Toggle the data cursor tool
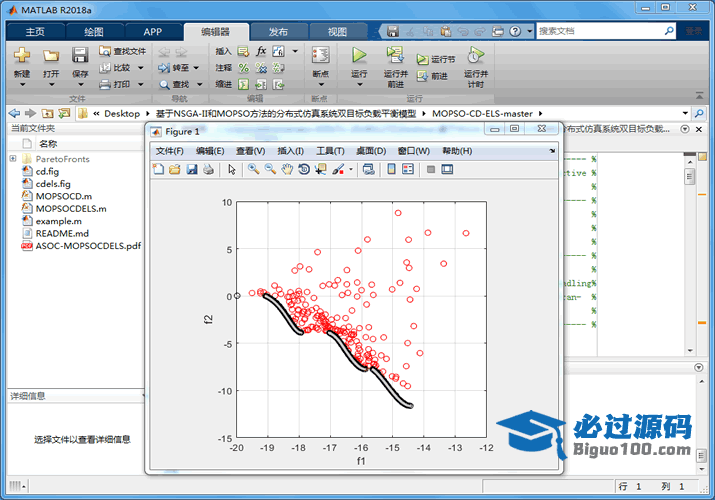Image resolution: width=715 pixels, height=500 pixels. [321, 170]
